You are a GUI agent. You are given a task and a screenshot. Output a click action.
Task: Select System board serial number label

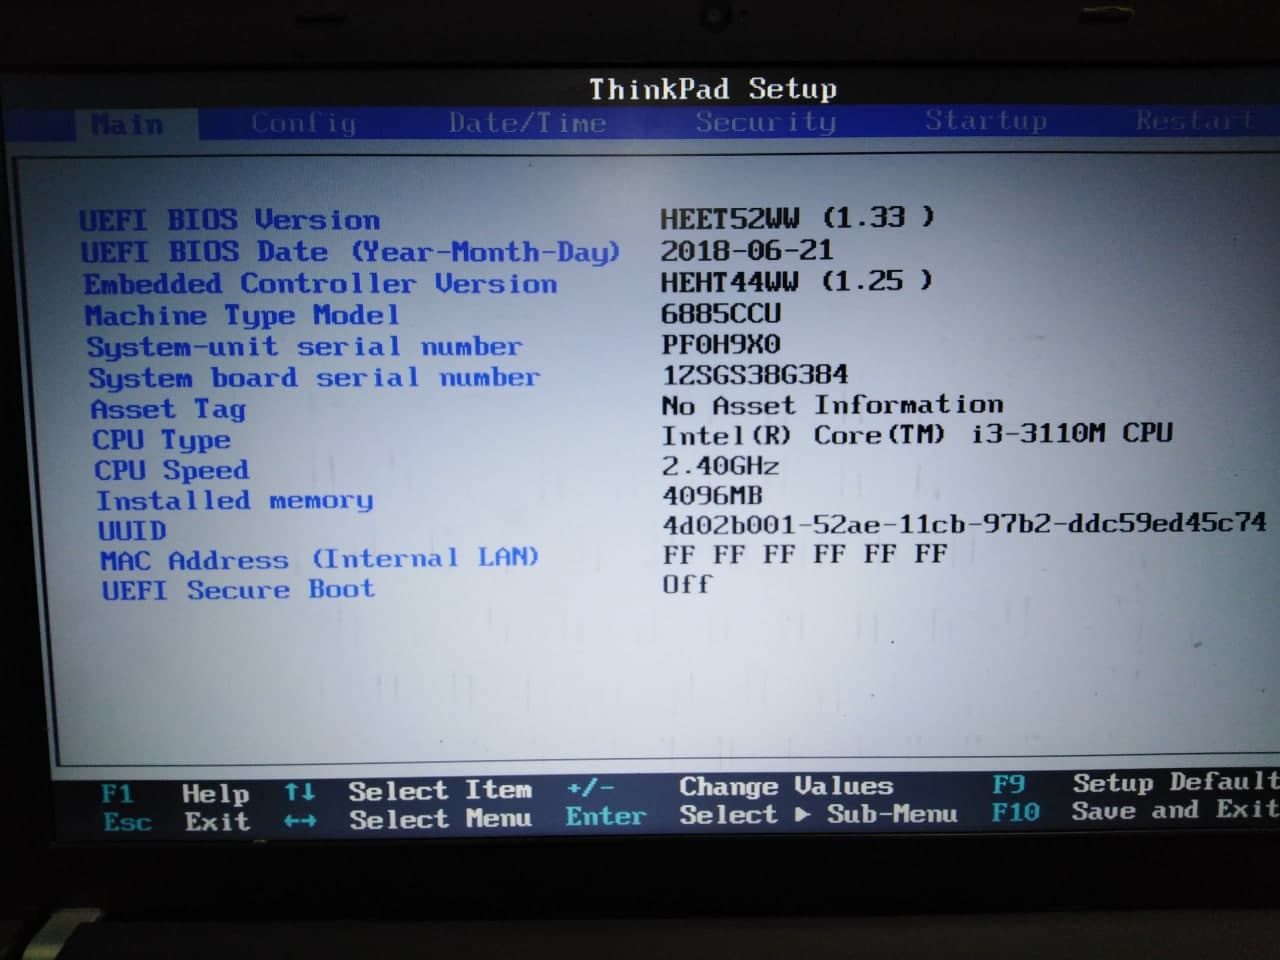tap(314, 378)
